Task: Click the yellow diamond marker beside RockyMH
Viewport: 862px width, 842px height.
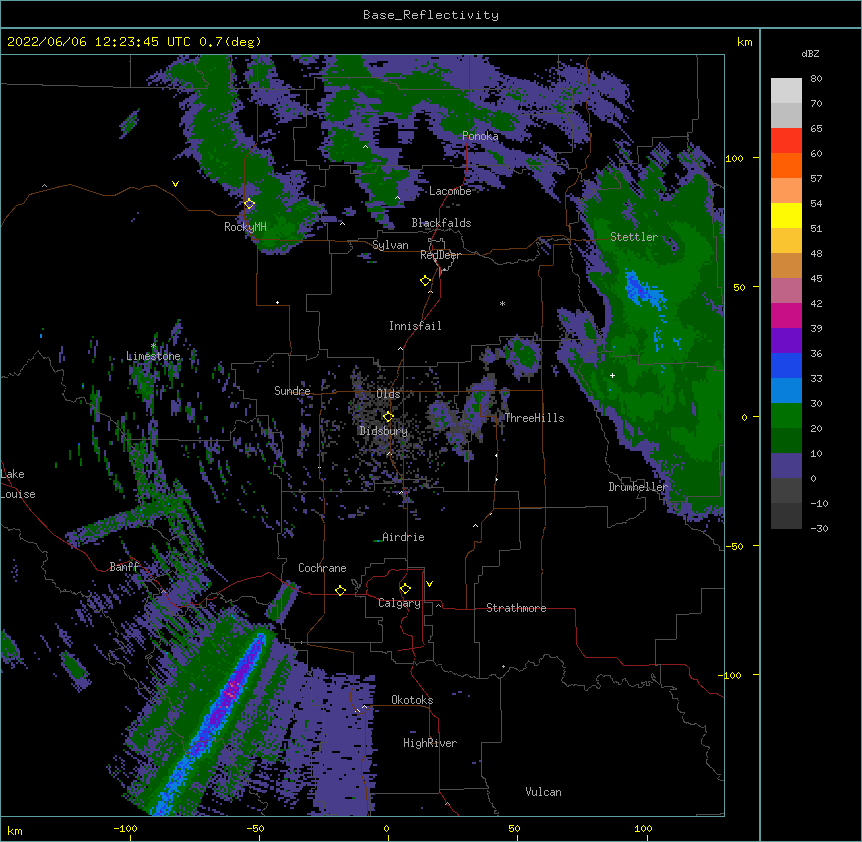Action: (249, 204)
